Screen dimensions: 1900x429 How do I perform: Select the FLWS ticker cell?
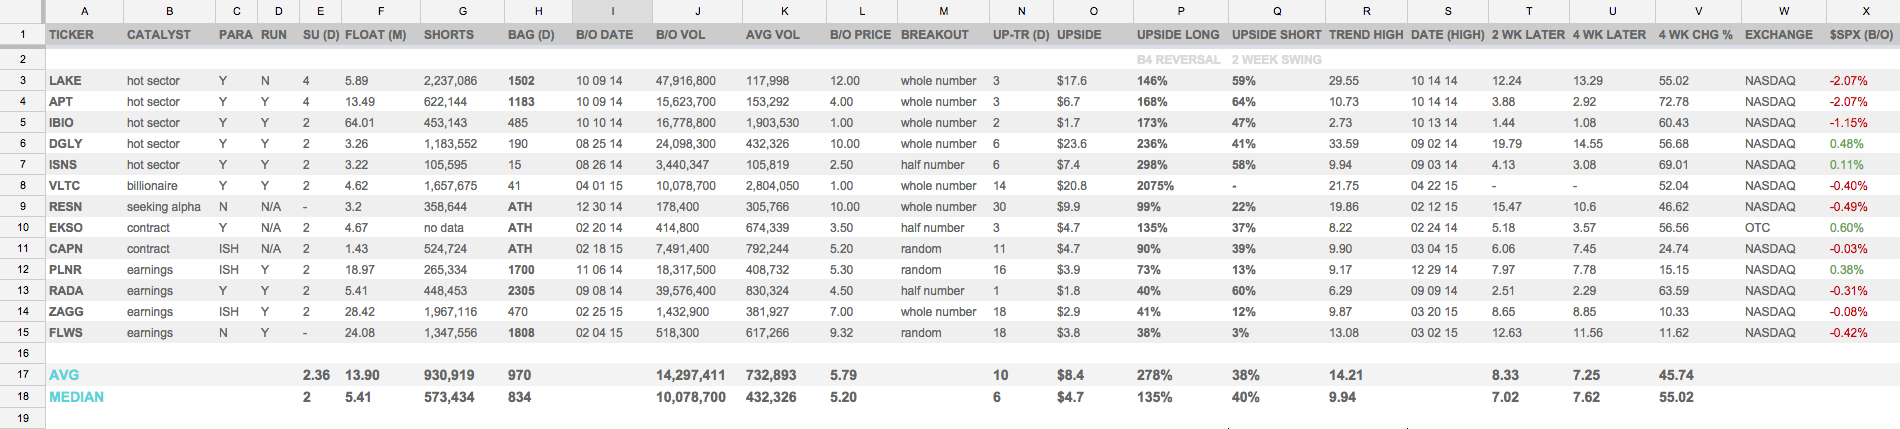[x=66, y=333]
